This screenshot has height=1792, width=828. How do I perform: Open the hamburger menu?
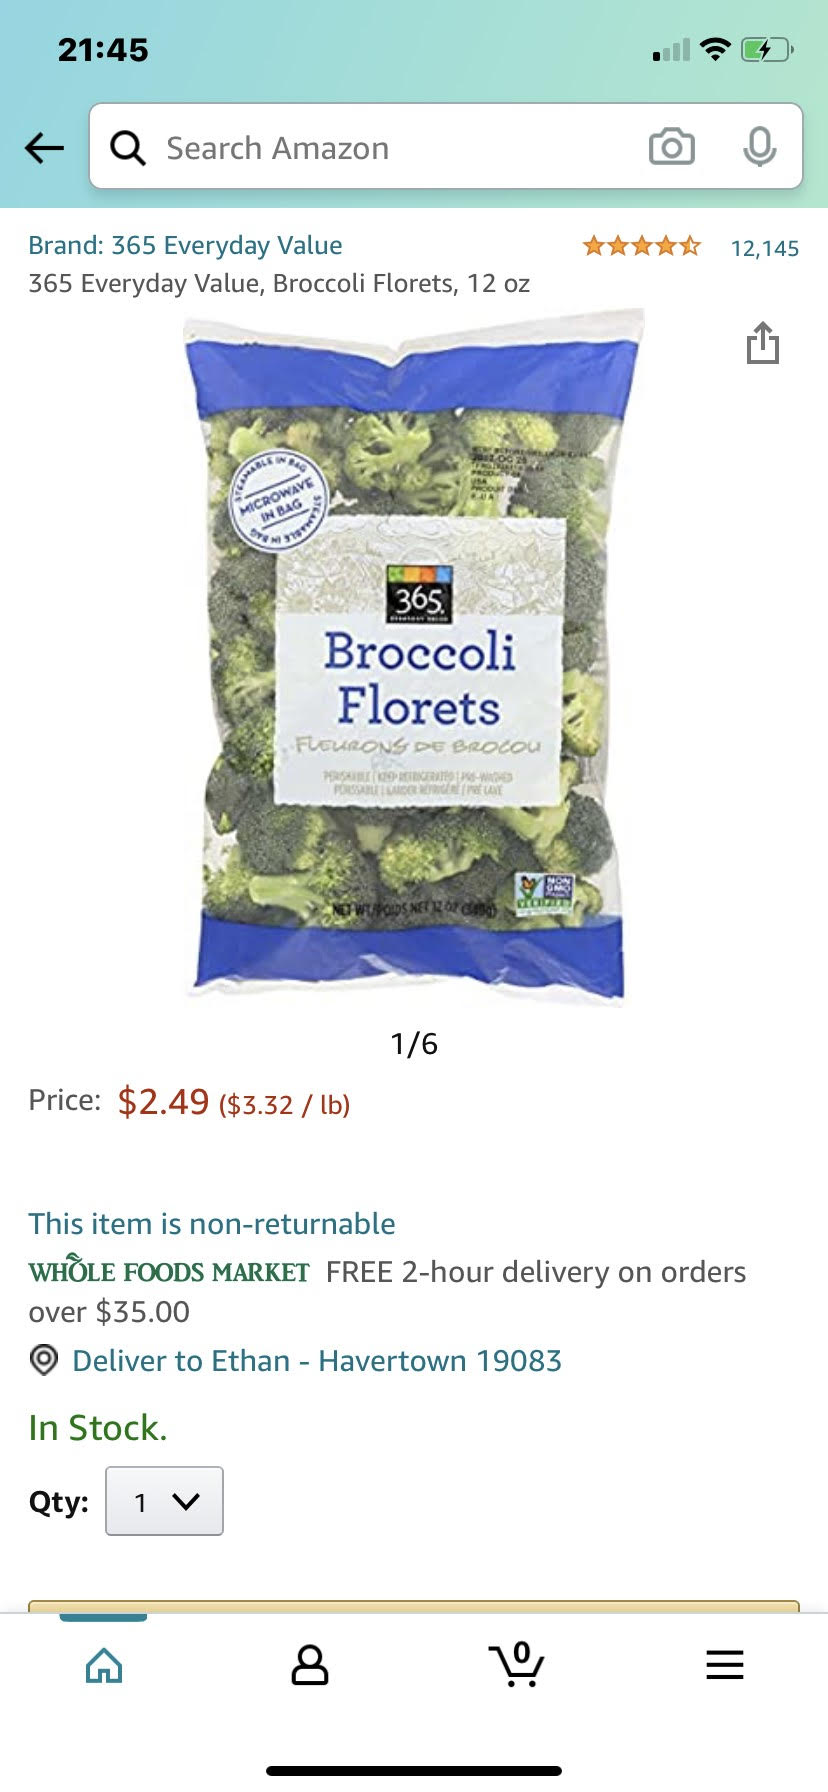(x=724, y=1665)
